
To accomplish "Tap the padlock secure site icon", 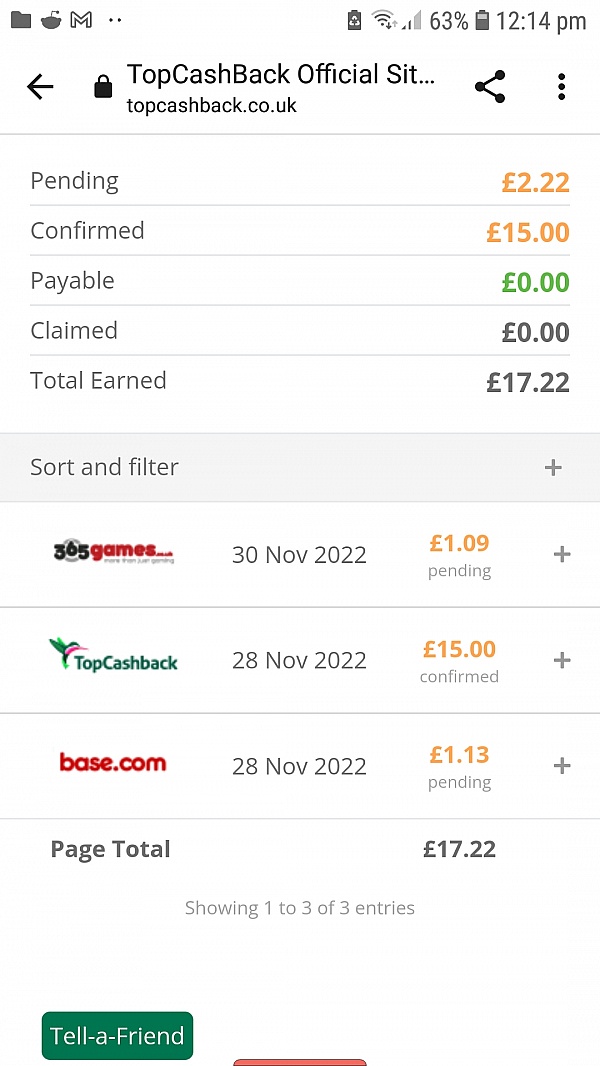I will click(x=103, y=88).
